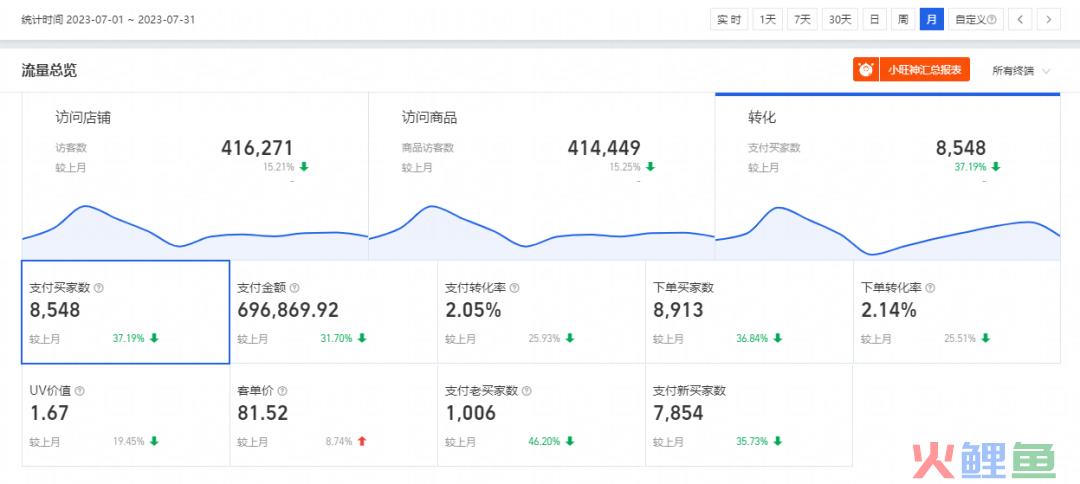Open the 自定义 custom date option
This screenshot has width=1080, height=484.
[x=975, y=19]
